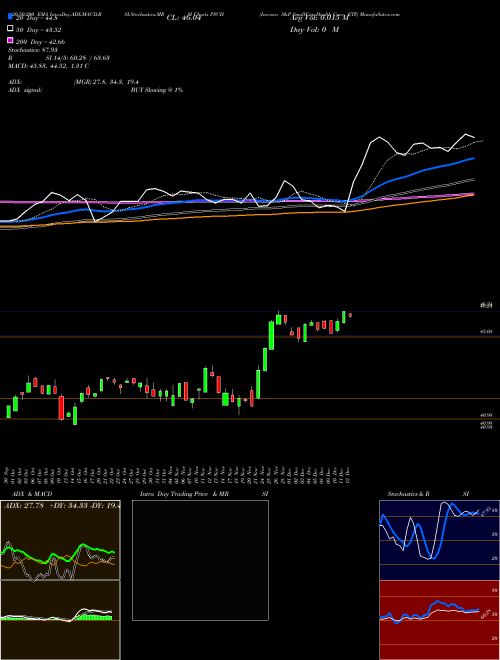The width and height of the screenshot is (500, 660).
Task: Click the ADX '(MGR) 27.8, 34.3, 19.4' values
Action: tap(106, 82)
